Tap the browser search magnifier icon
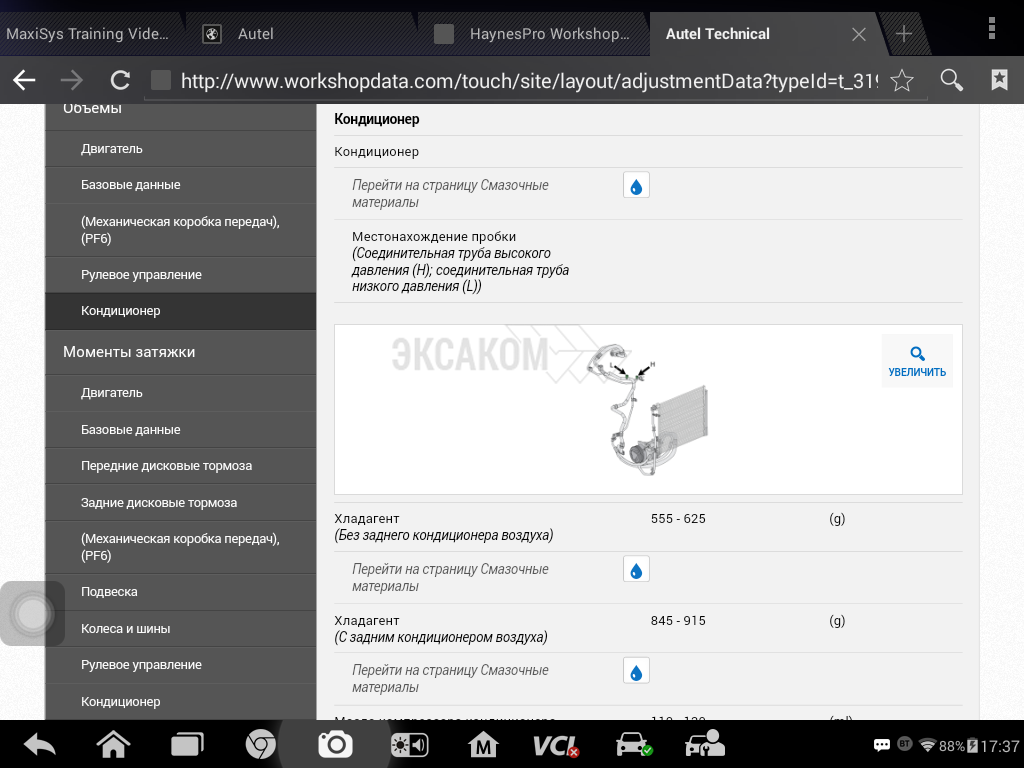This screenshot has width=1024, height=768. tap(952, 81)
